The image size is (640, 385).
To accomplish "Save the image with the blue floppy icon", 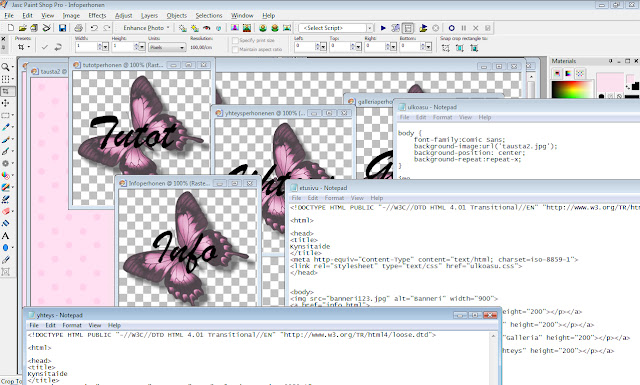I will (x=62, y=28).
